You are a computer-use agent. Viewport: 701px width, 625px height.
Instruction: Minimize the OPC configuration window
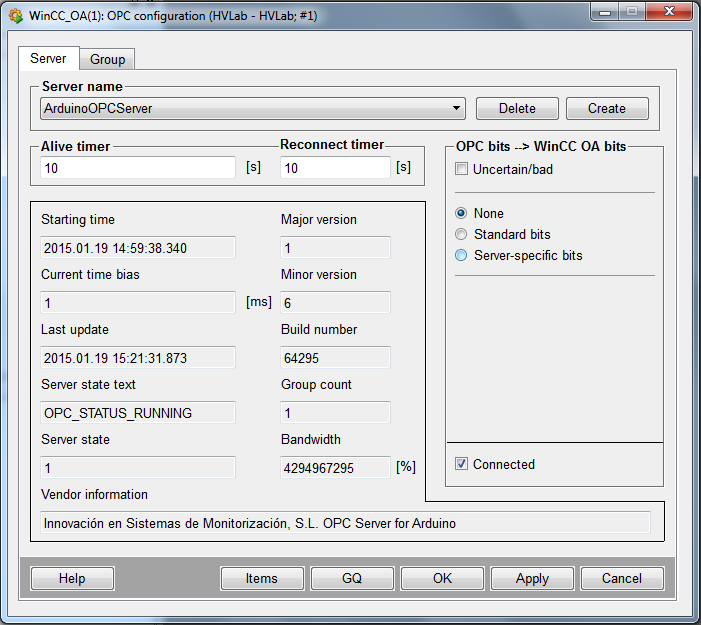[x=605, y=12]
